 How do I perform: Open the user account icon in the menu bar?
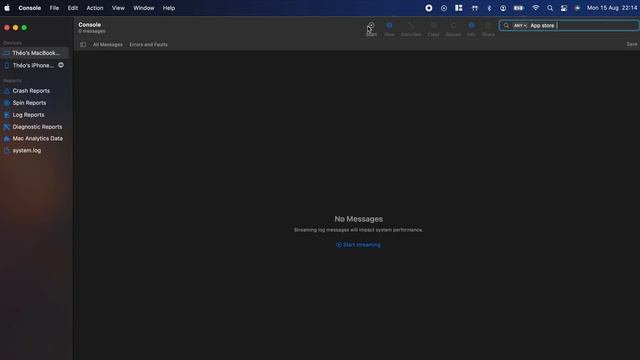click(503, 8)
